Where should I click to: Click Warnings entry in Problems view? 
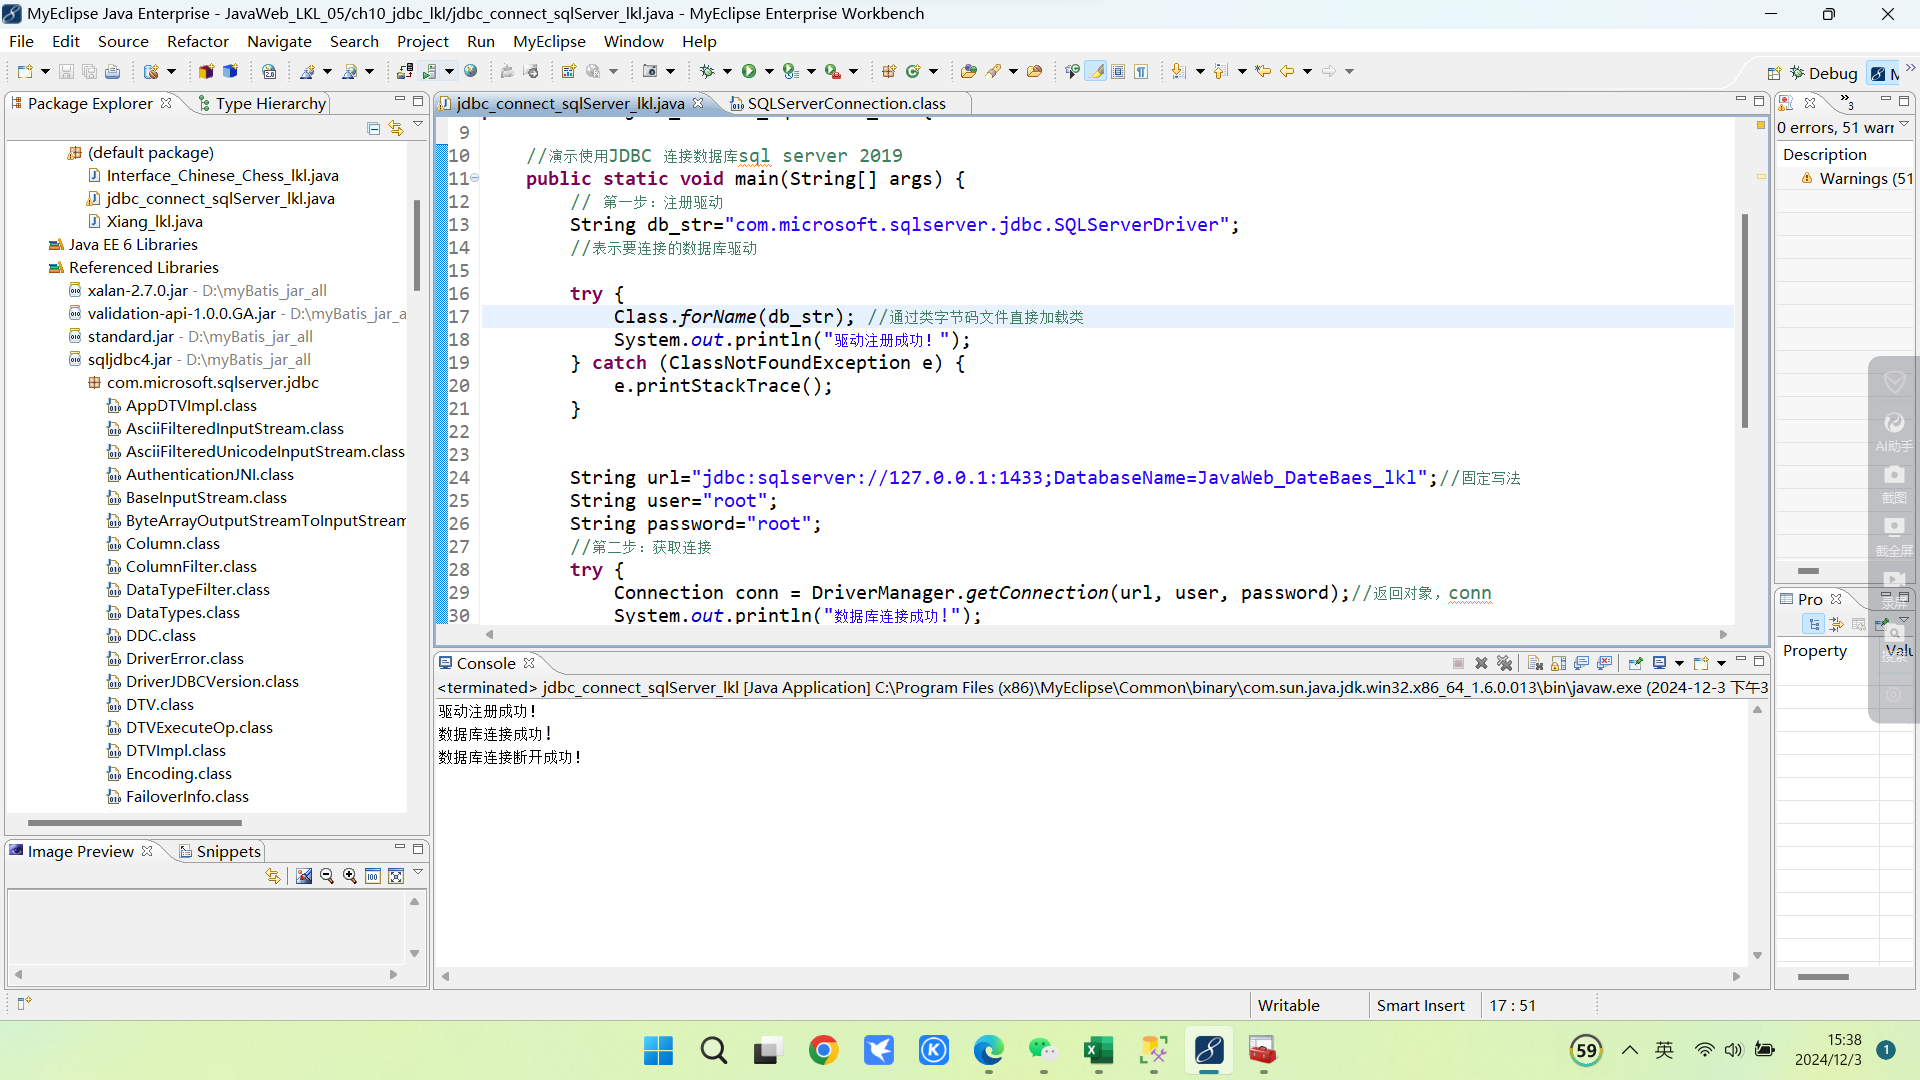[x=1858, y=178]
